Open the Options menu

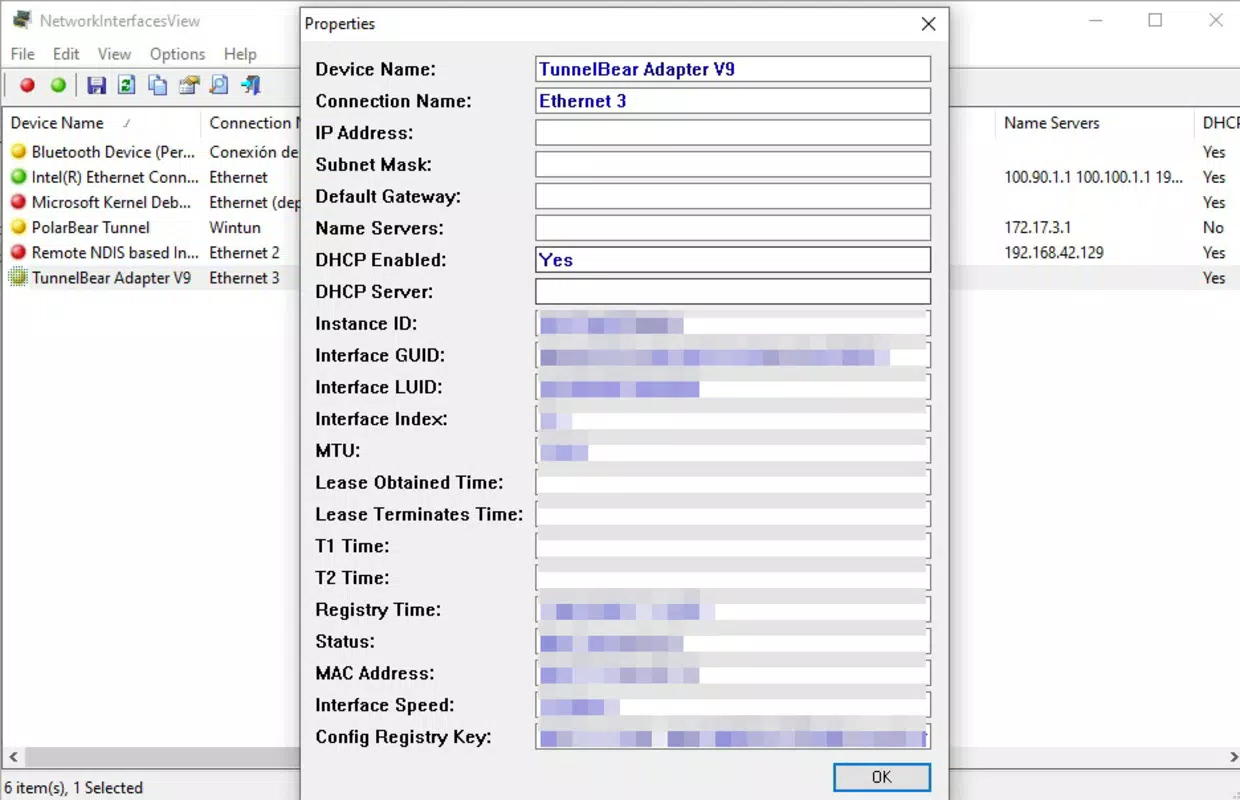tap(177, 54)
